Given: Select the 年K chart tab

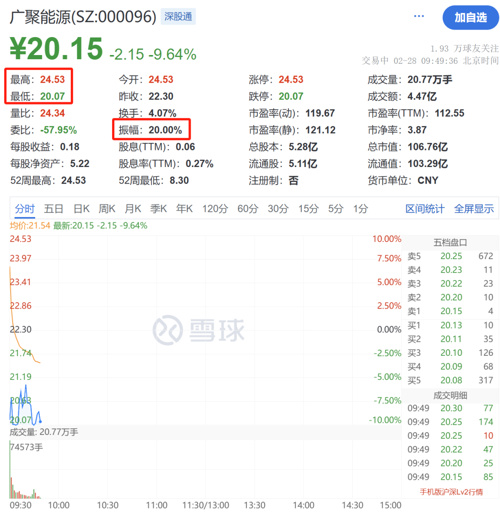Looking at the screenshot, I should tap(184, 209).
